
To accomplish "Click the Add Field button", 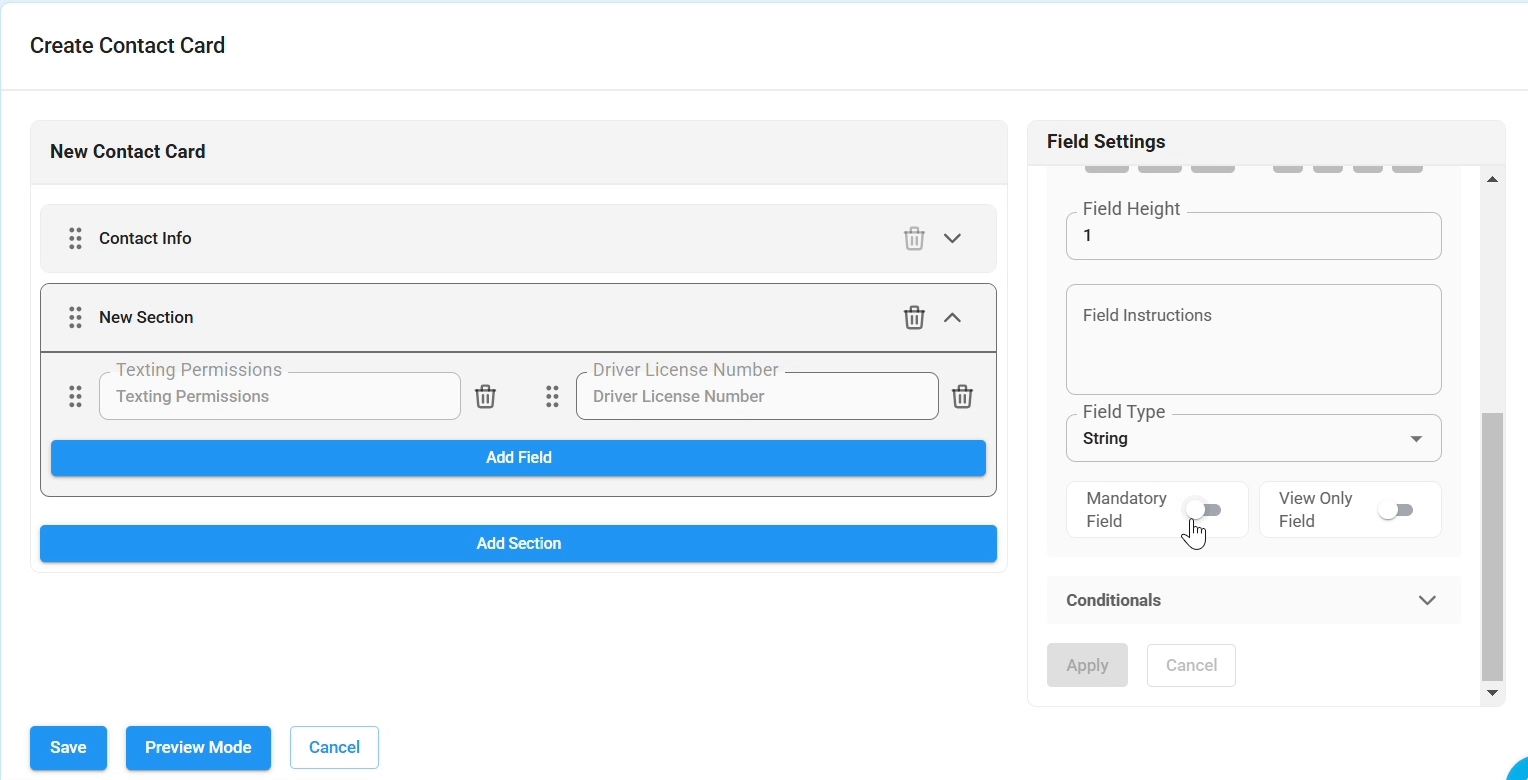I will 518,458.
